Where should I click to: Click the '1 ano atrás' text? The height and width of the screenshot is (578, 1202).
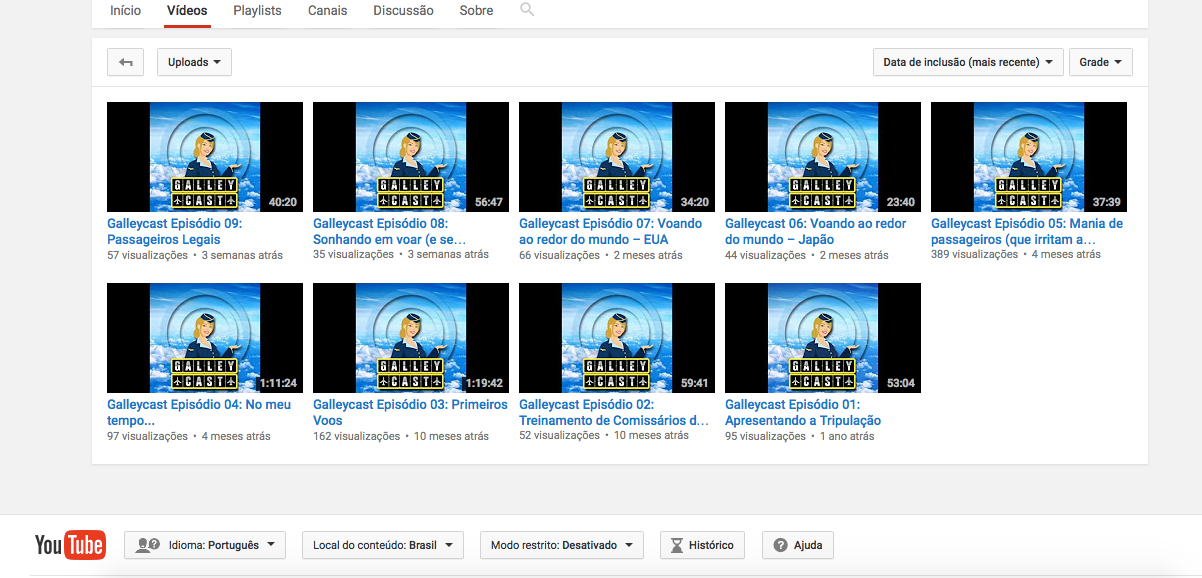pos(847,436)
